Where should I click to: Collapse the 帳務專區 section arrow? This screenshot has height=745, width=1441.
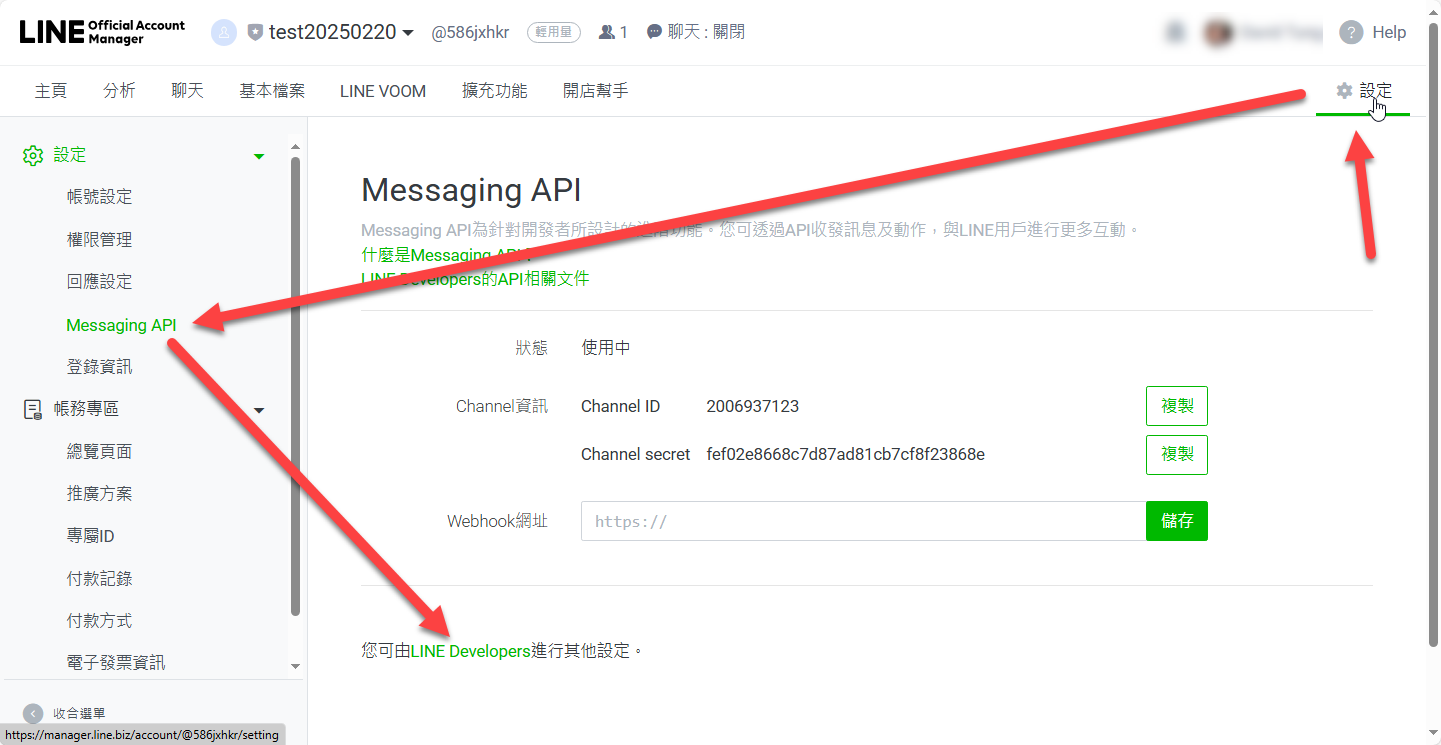(x=259, y=410)
